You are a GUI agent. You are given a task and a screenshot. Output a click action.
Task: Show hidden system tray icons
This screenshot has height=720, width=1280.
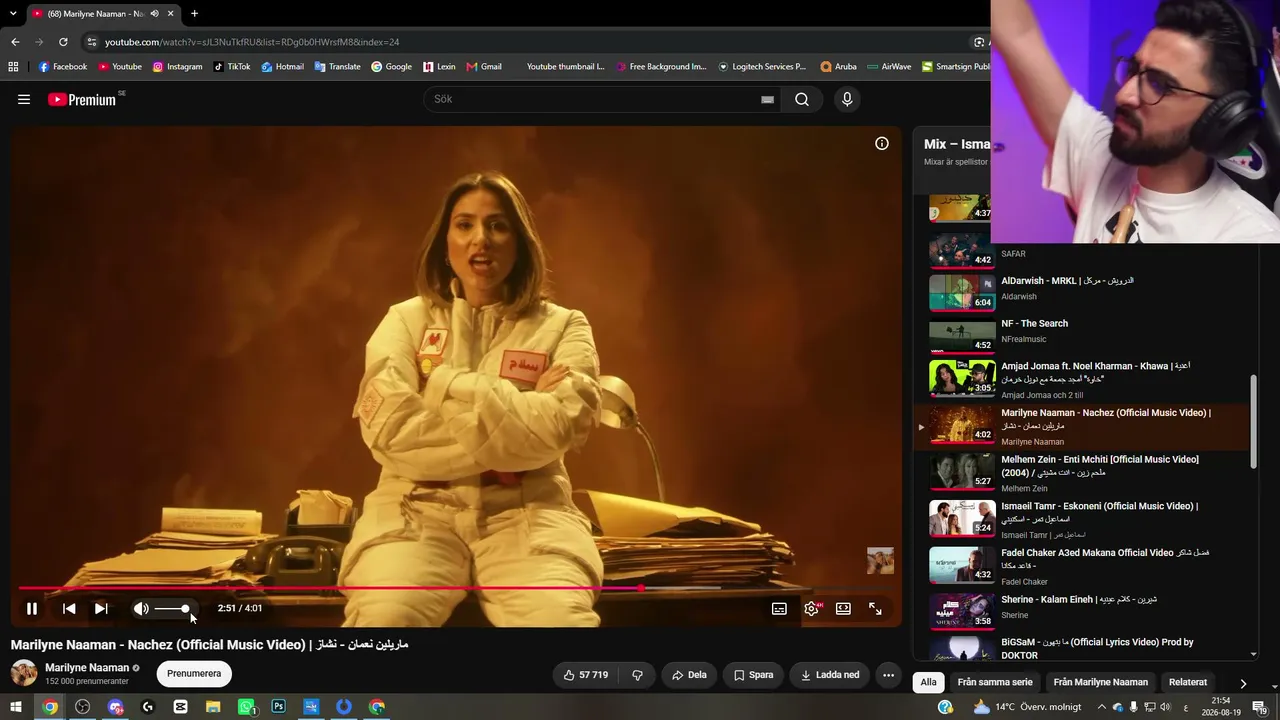(1101, 707)
